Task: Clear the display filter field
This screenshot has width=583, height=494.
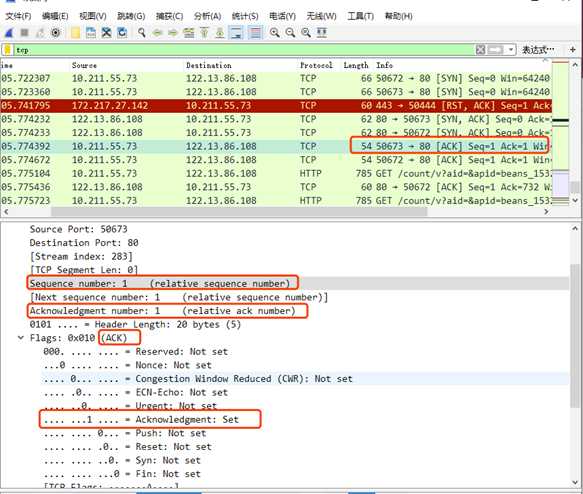Action: (x=480, y=49)
